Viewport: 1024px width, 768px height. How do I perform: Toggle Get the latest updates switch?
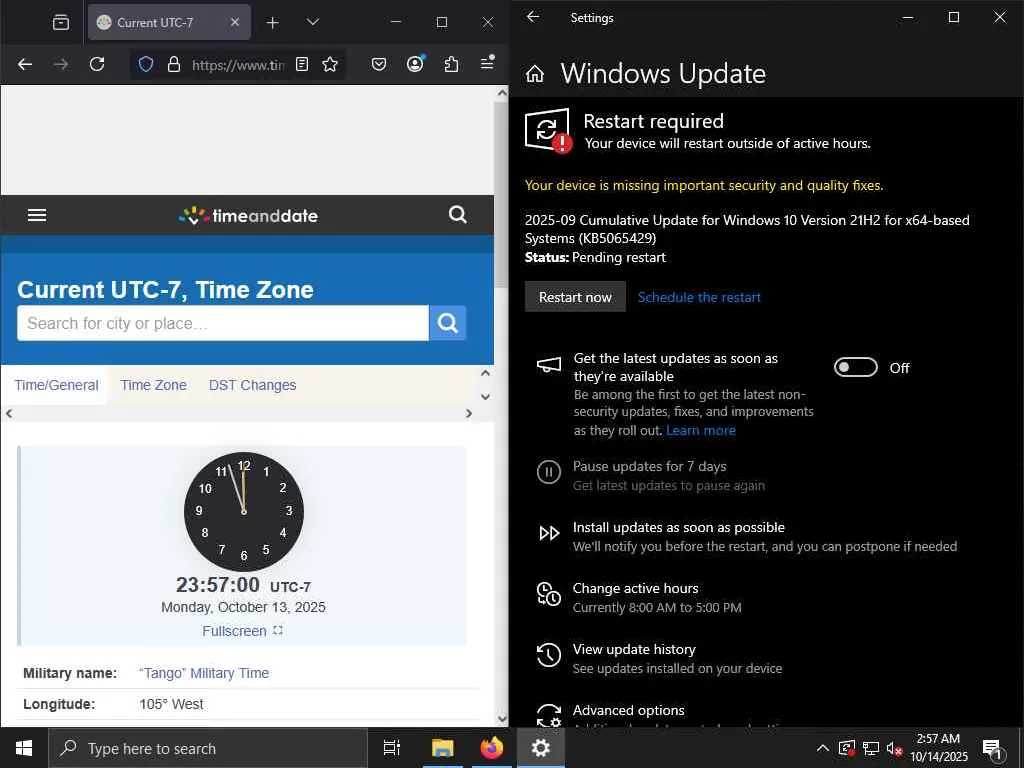[x=856, y=368]
